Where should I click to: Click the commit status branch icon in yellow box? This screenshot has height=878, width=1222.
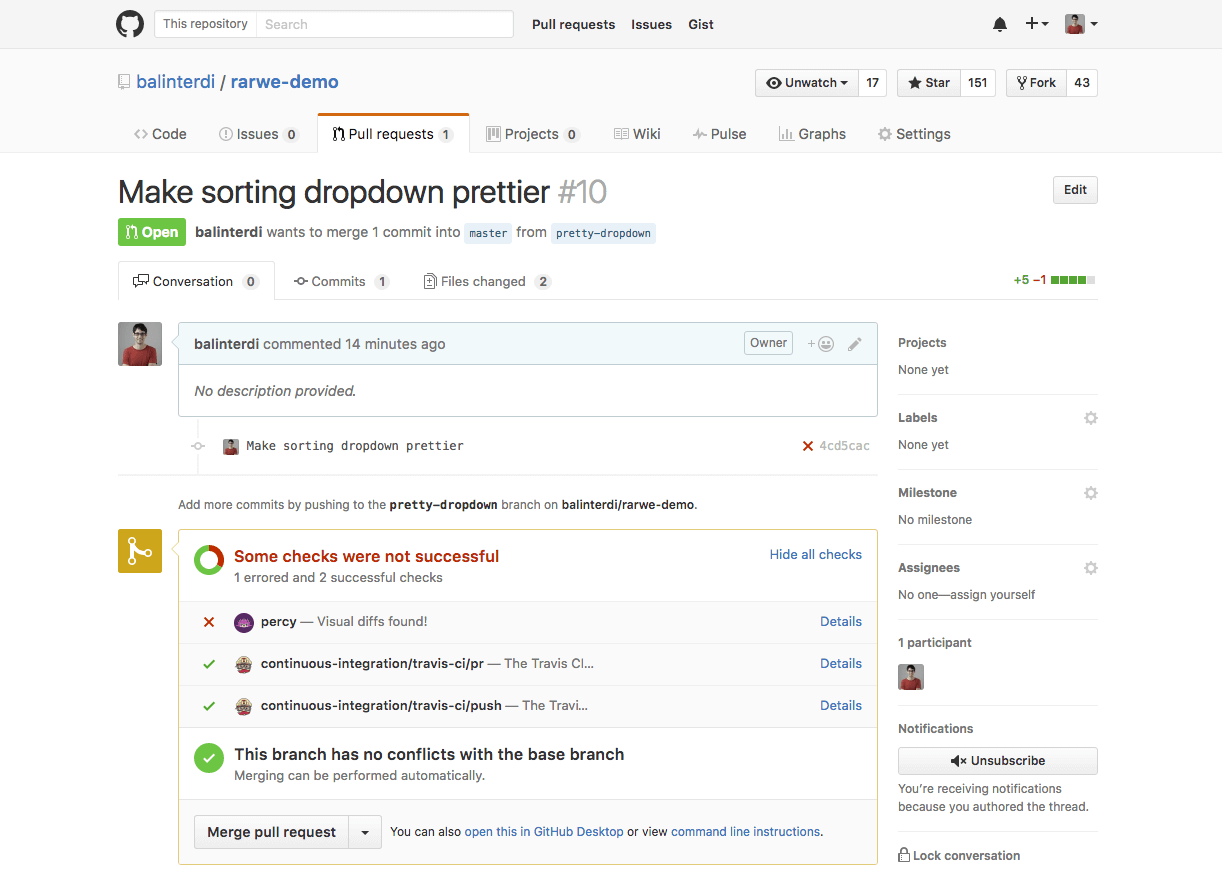point(139,551)
